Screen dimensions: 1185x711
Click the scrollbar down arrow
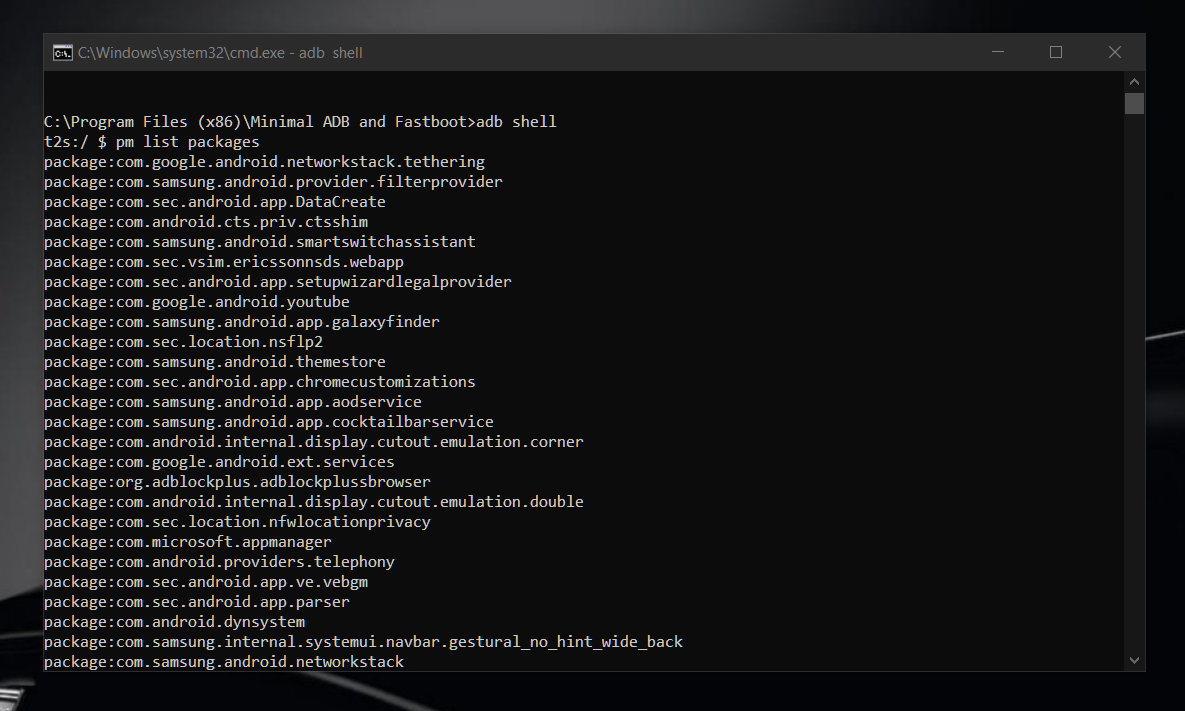tap(1134, 660)
